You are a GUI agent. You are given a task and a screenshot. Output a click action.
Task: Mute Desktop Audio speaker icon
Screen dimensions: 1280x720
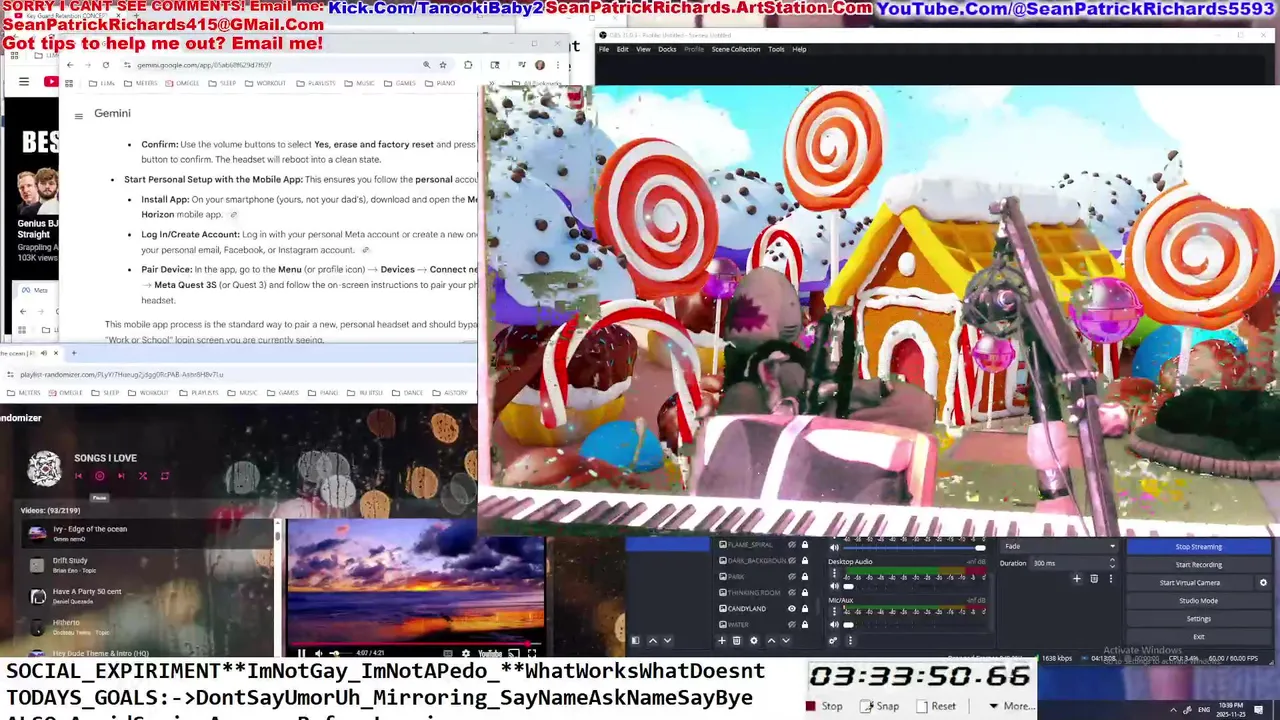[834, 586]
